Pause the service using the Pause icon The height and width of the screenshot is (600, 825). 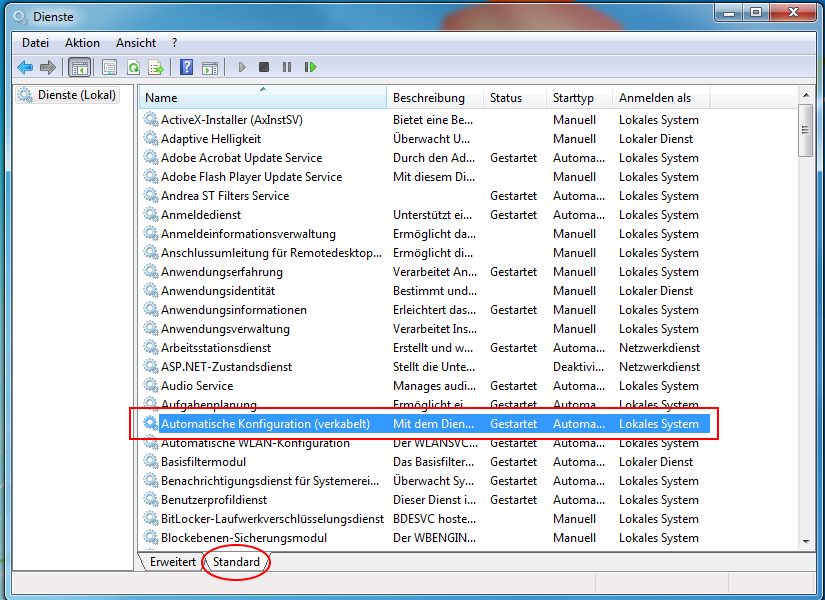(x=287, y=67)
